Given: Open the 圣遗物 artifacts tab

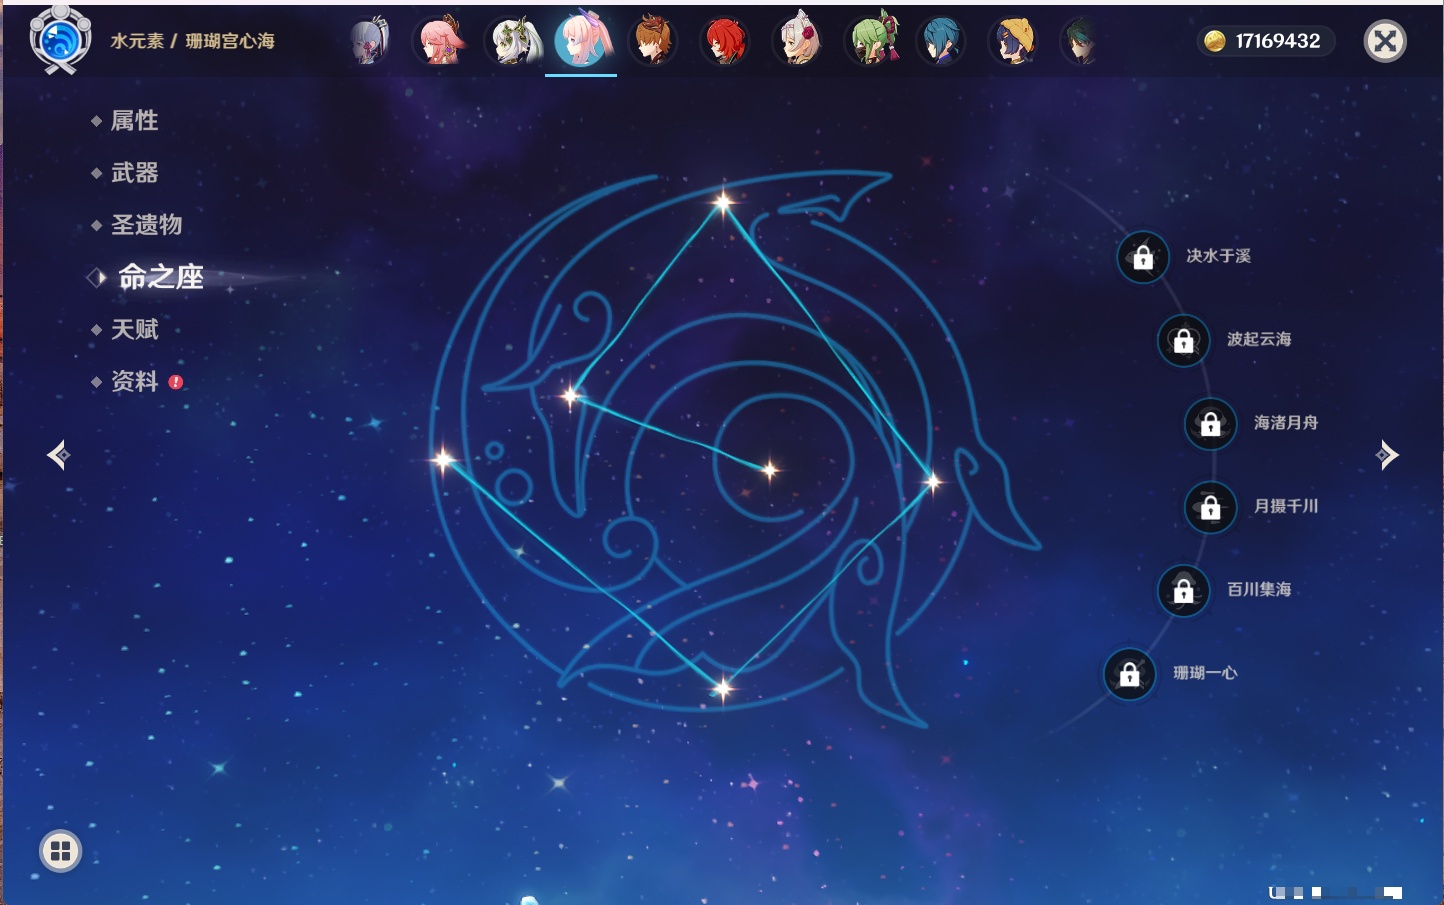Looking at the screenshot, I should pos(146,225).
